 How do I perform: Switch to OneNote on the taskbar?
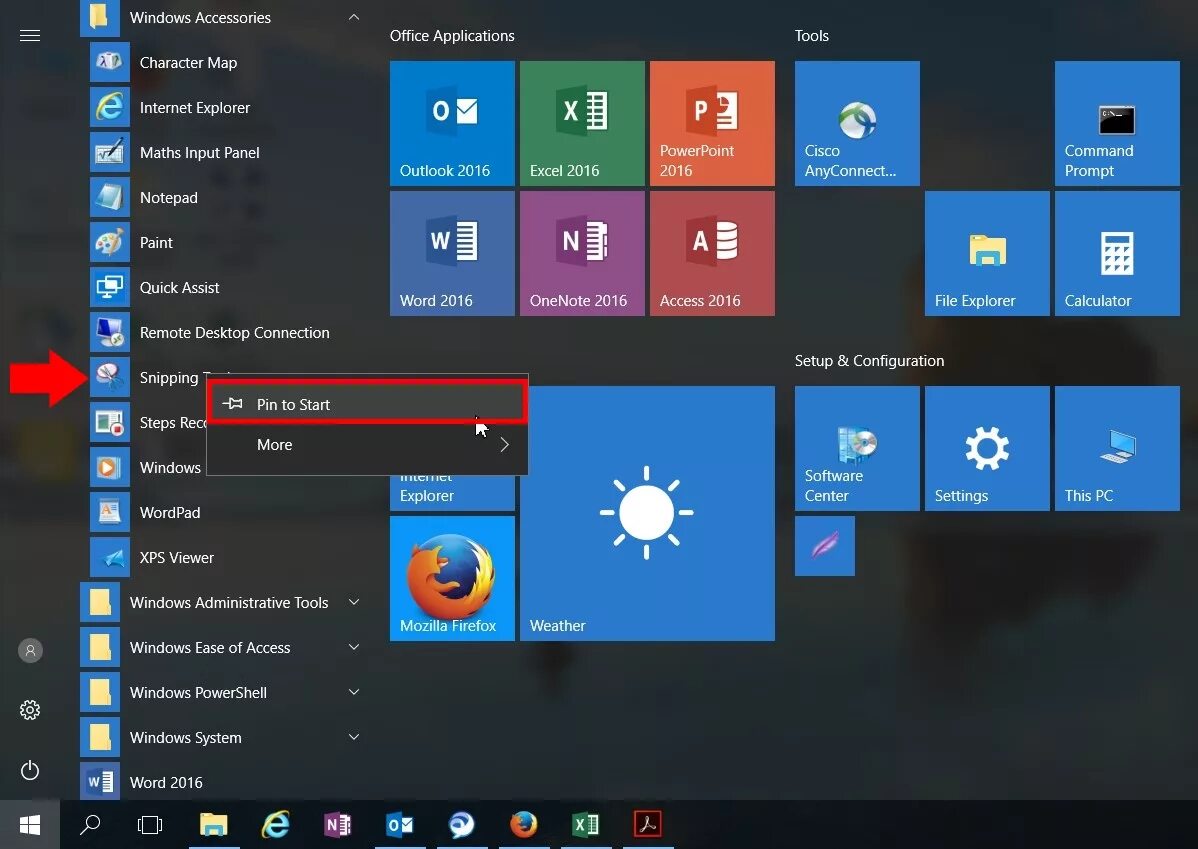338,825
